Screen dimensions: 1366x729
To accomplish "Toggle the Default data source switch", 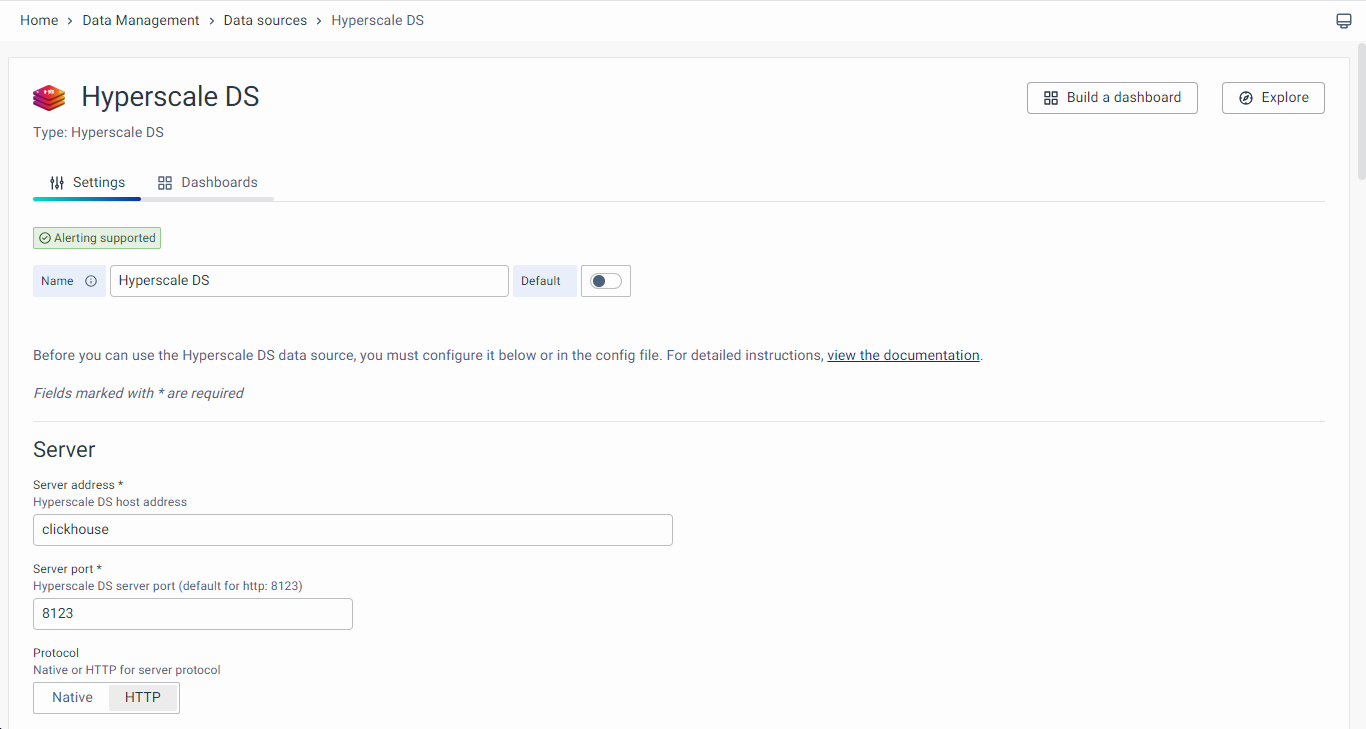I will coord(605,281).
